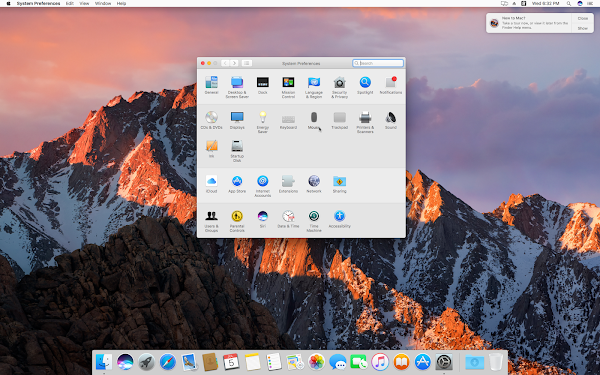Open Security & Privacy preferences
Screen dimensions: 600x375
pos(339,87)
